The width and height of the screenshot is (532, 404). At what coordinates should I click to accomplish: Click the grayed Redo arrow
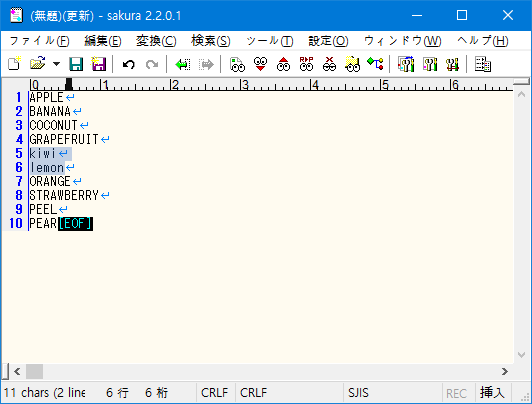click(152, 64)
